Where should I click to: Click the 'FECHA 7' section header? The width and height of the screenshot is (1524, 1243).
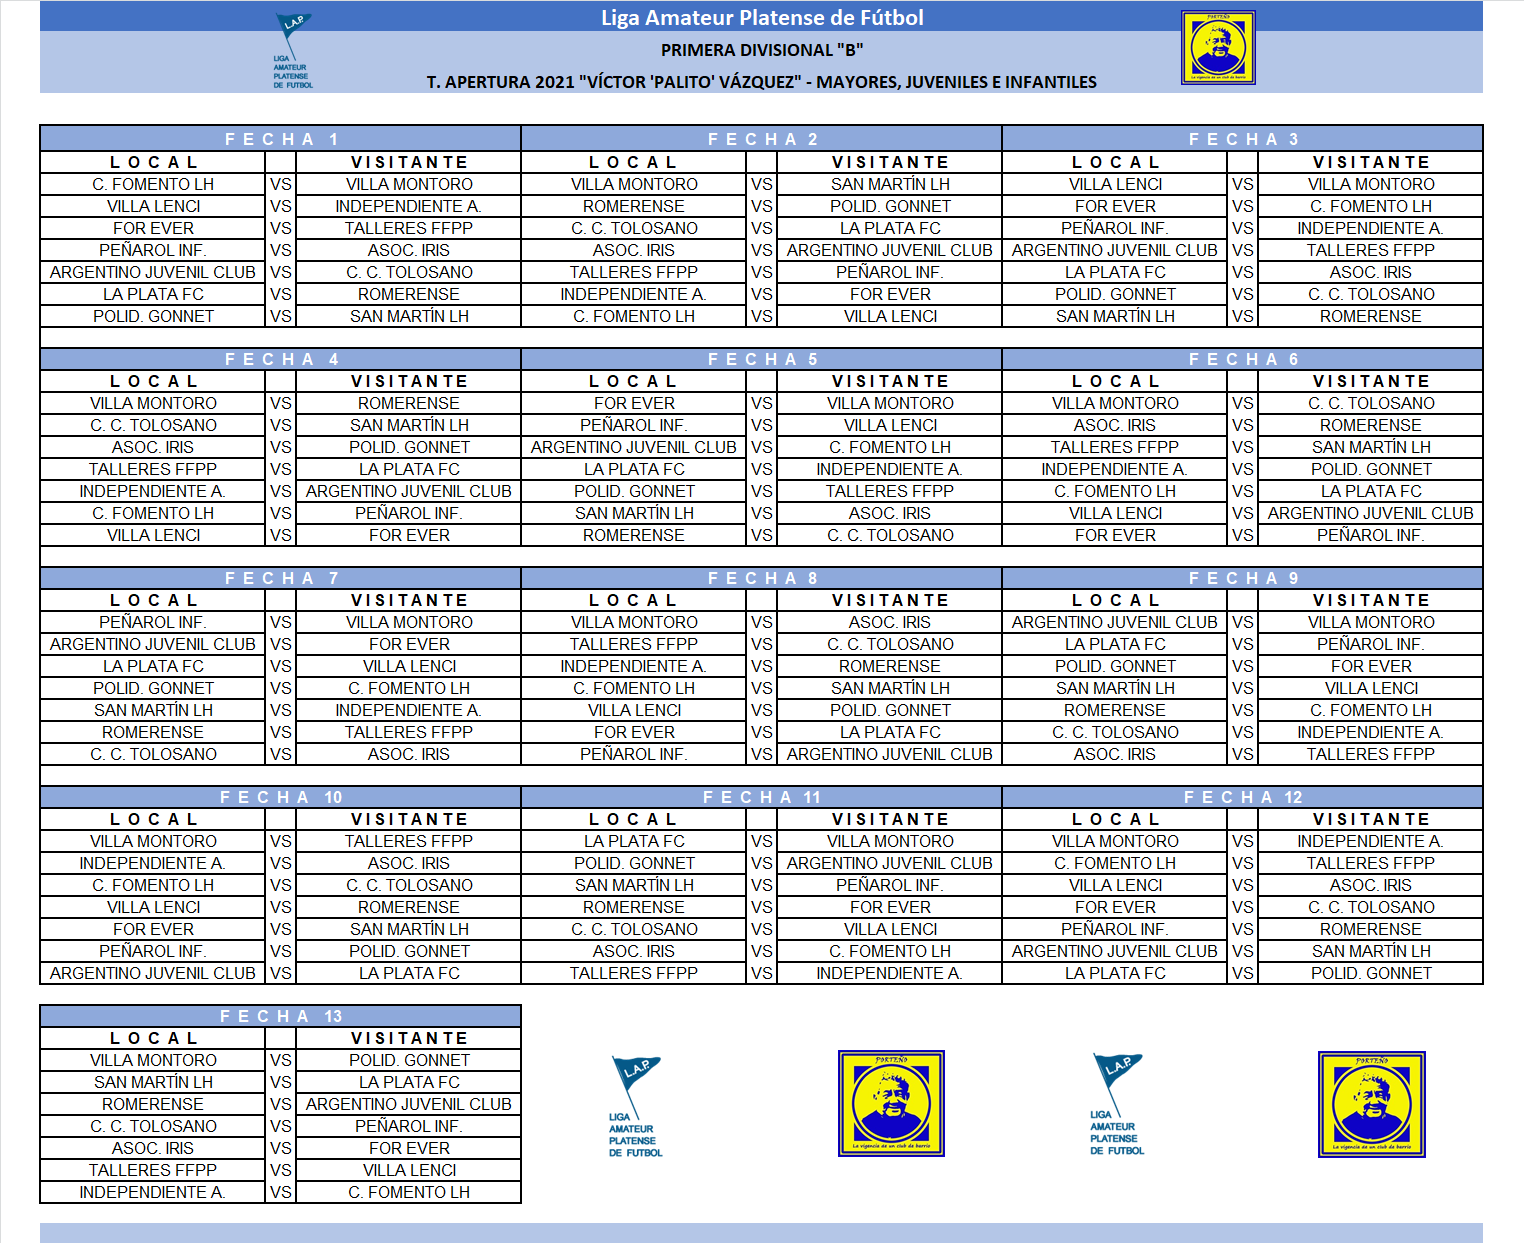(x=281, y=578)
